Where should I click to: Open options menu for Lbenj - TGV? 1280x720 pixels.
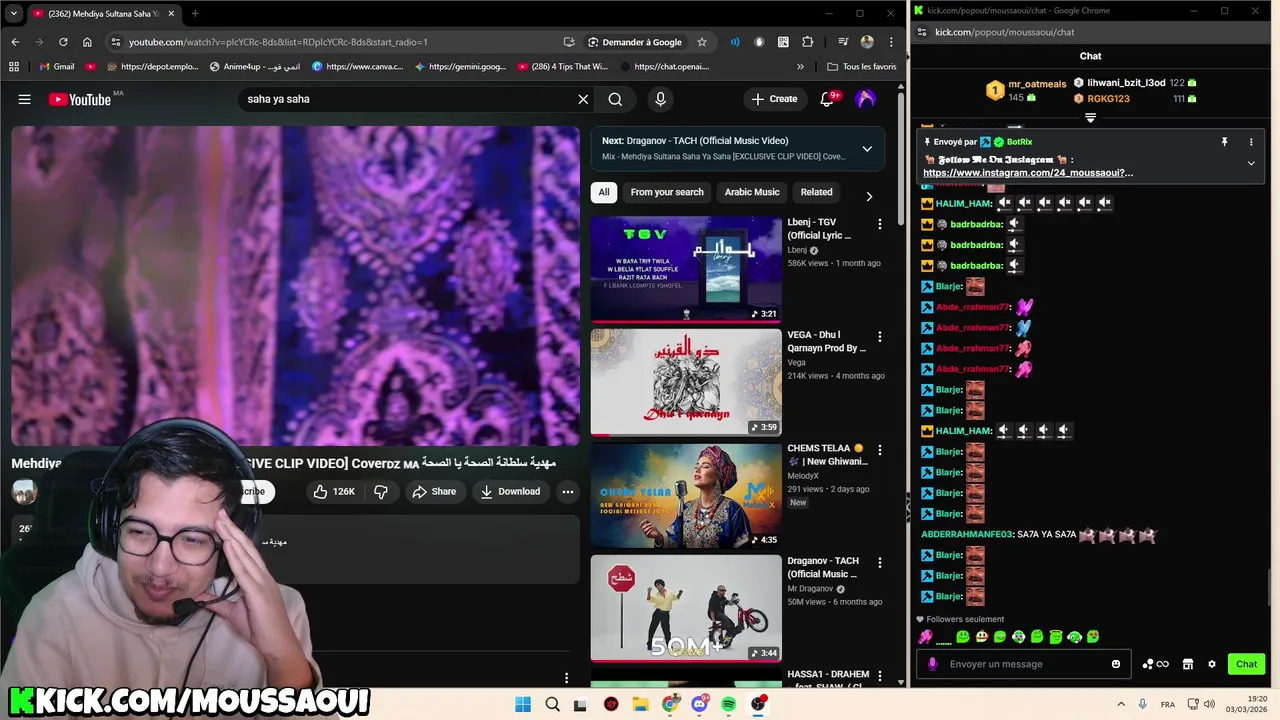[880, 224]
